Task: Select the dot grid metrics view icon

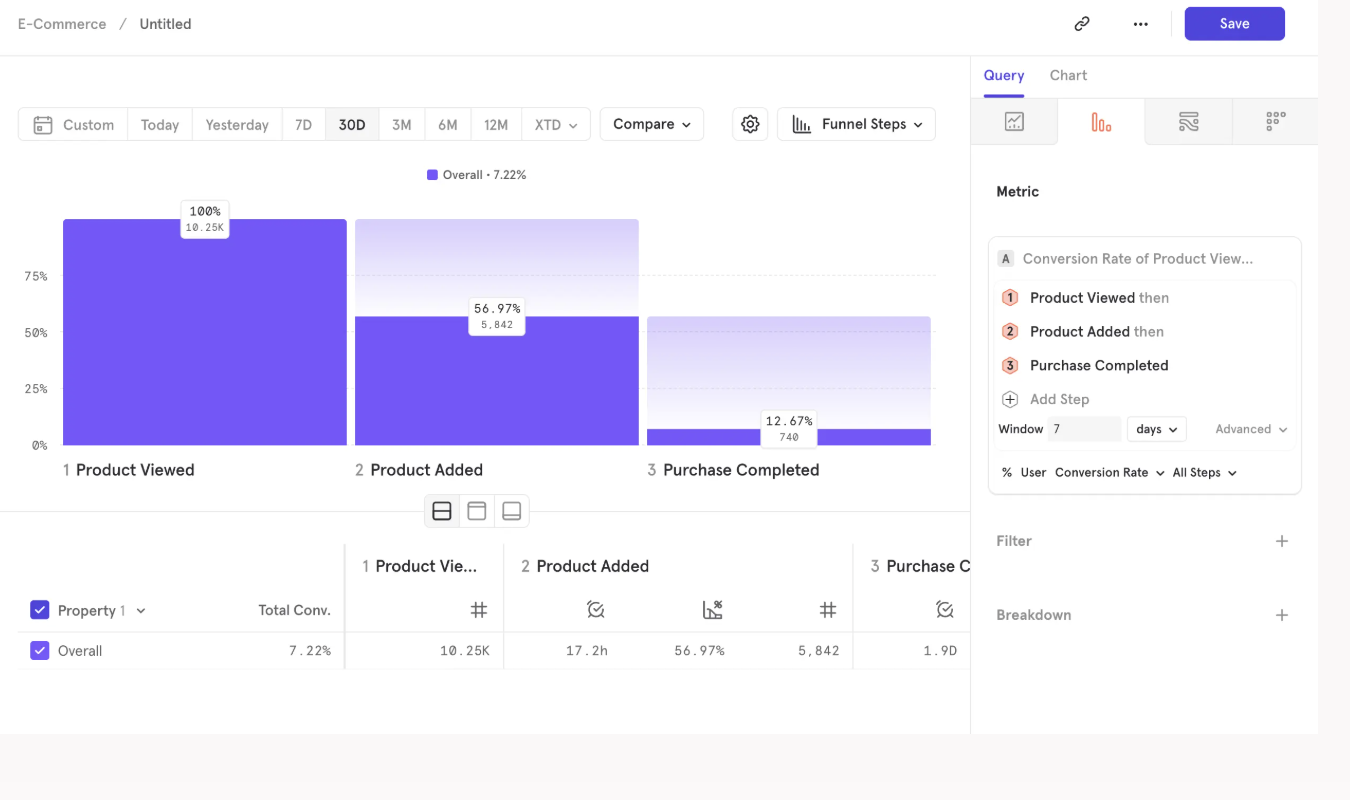Action: (1275, 121)
